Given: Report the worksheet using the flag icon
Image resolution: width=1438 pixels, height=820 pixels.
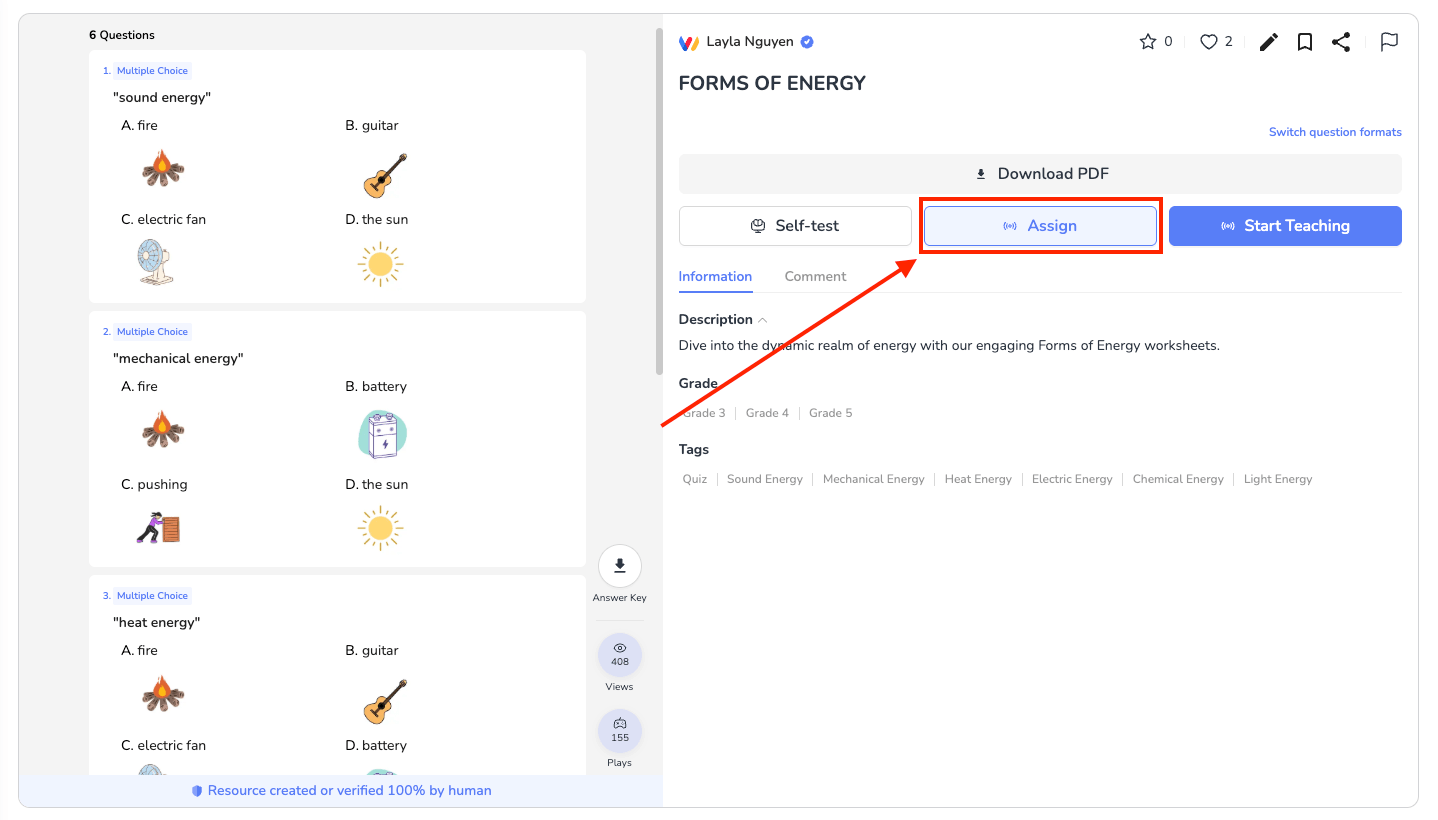Looking at the screenshot, I should [1389, 42].
